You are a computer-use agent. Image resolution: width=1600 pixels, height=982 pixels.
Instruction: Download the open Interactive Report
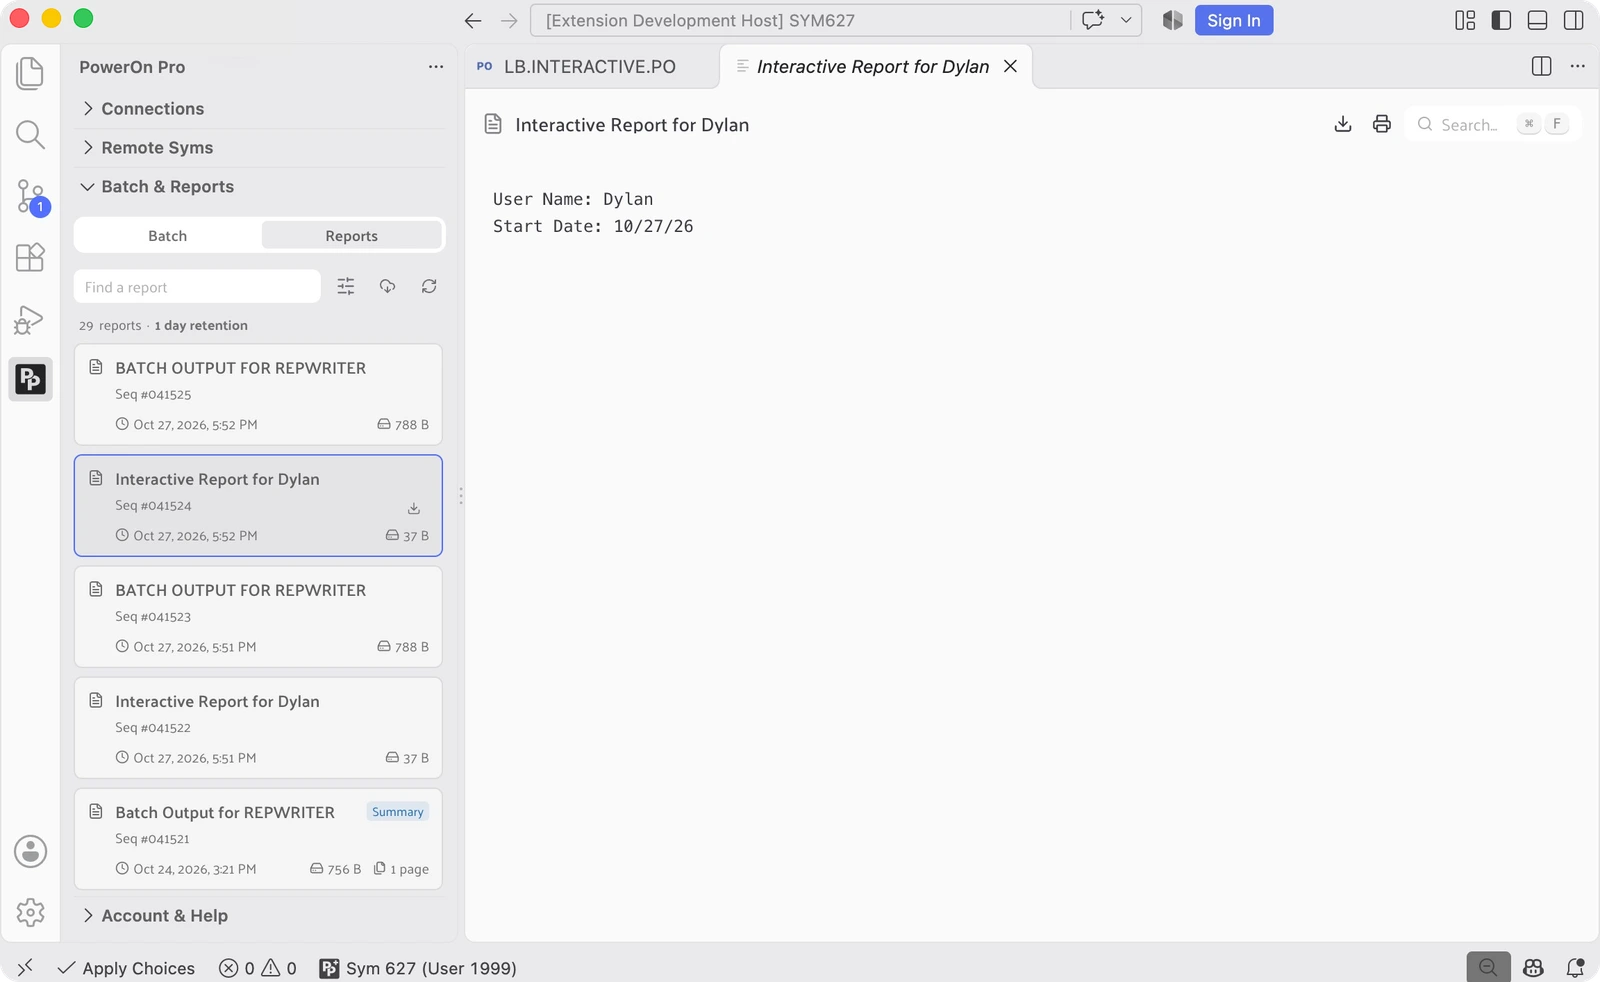(x=1343, y=124)
